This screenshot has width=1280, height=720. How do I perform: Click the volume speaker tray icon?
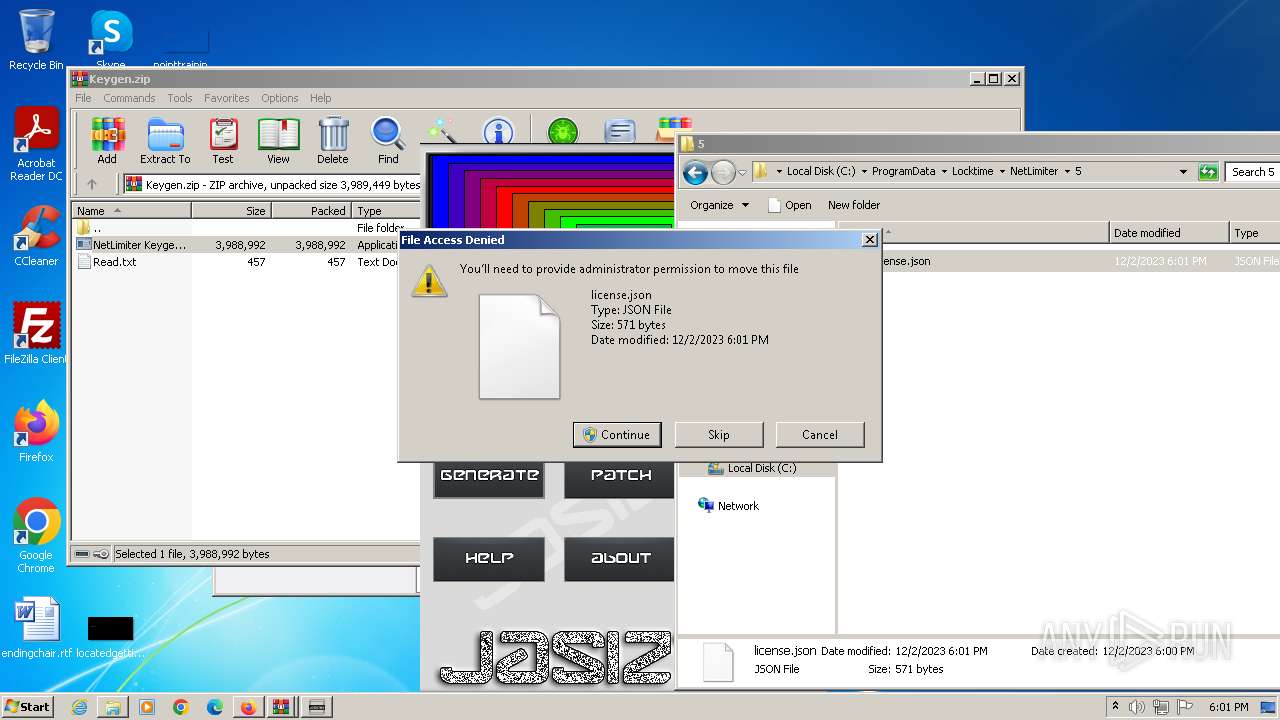point(1137,707)
